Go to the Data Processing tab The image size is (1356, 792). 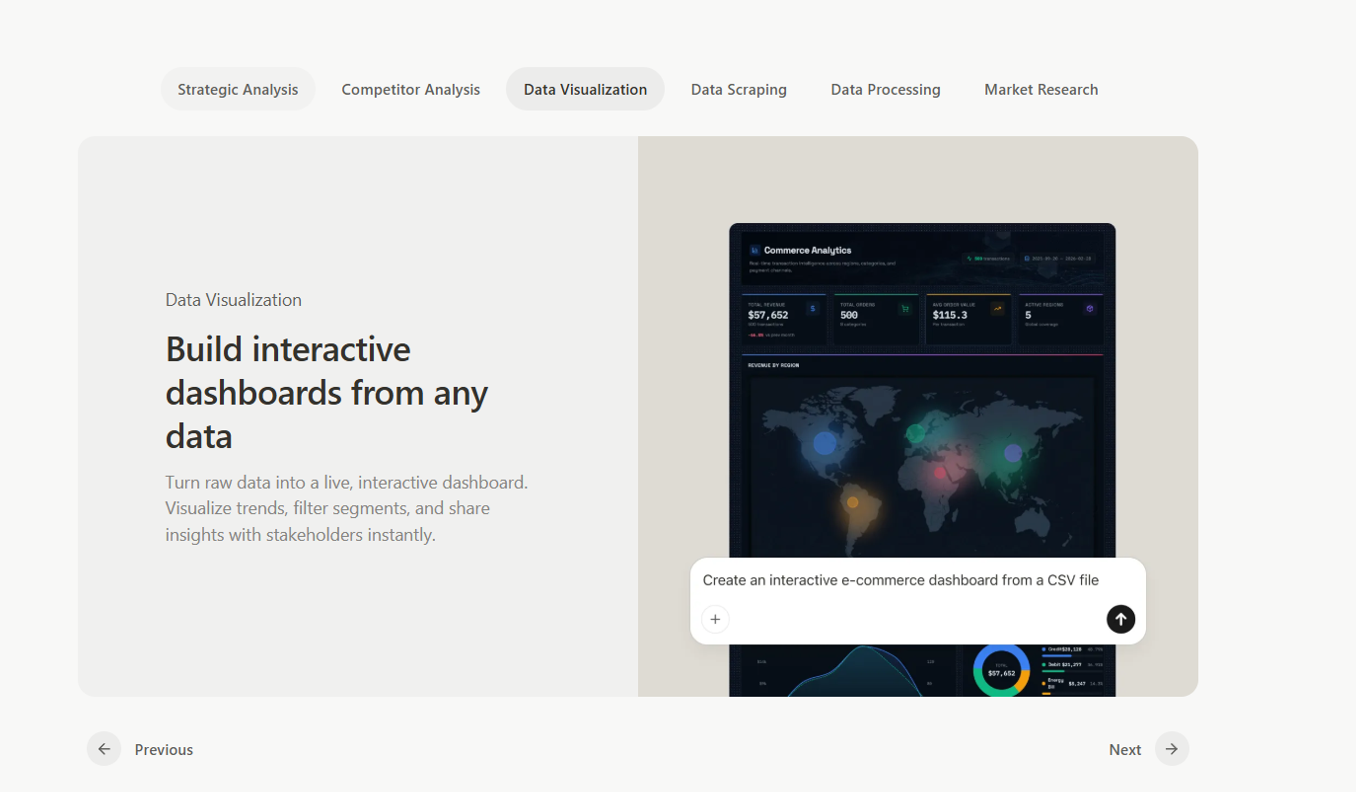click(x=886, y=89)
